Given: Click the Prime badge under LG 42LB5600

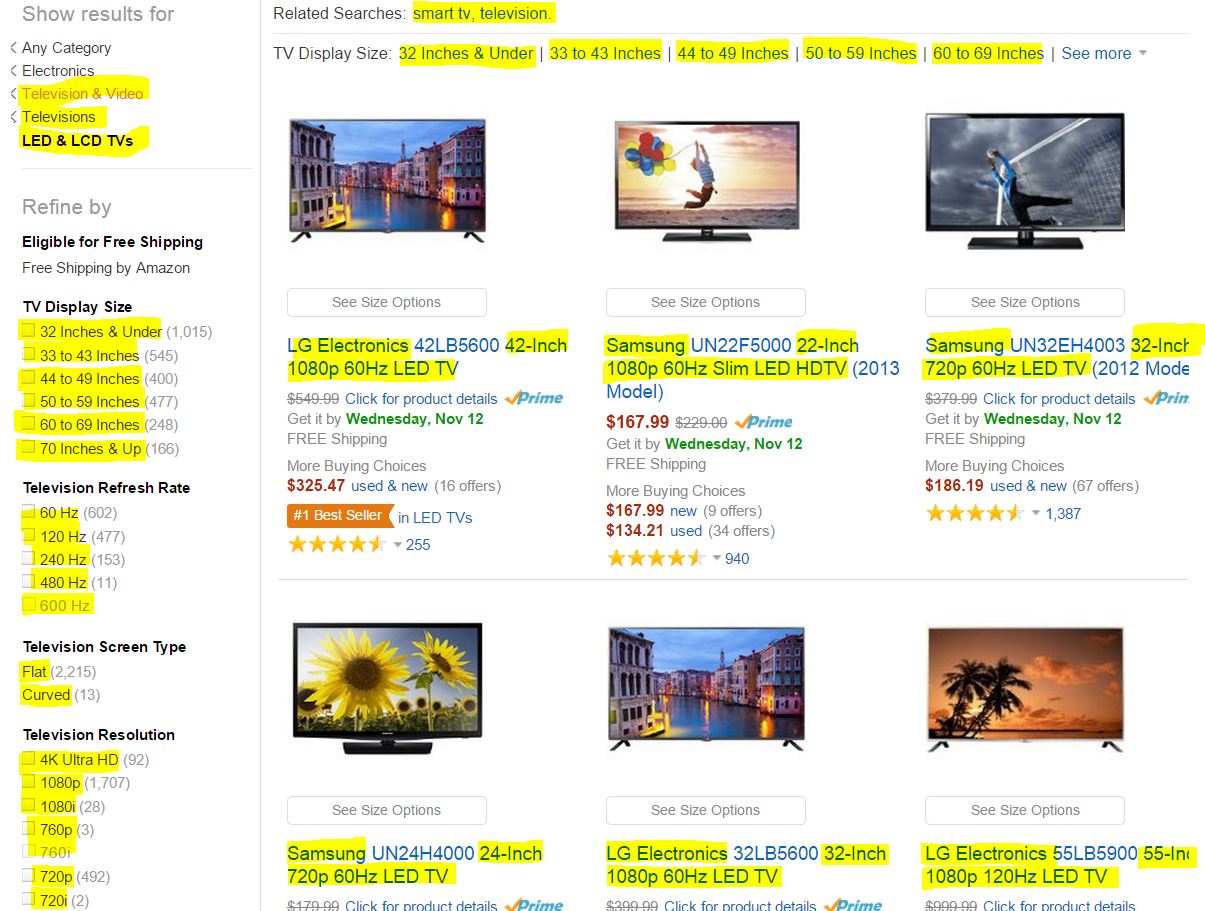Looking at the screenshot, I should (534, 398).
